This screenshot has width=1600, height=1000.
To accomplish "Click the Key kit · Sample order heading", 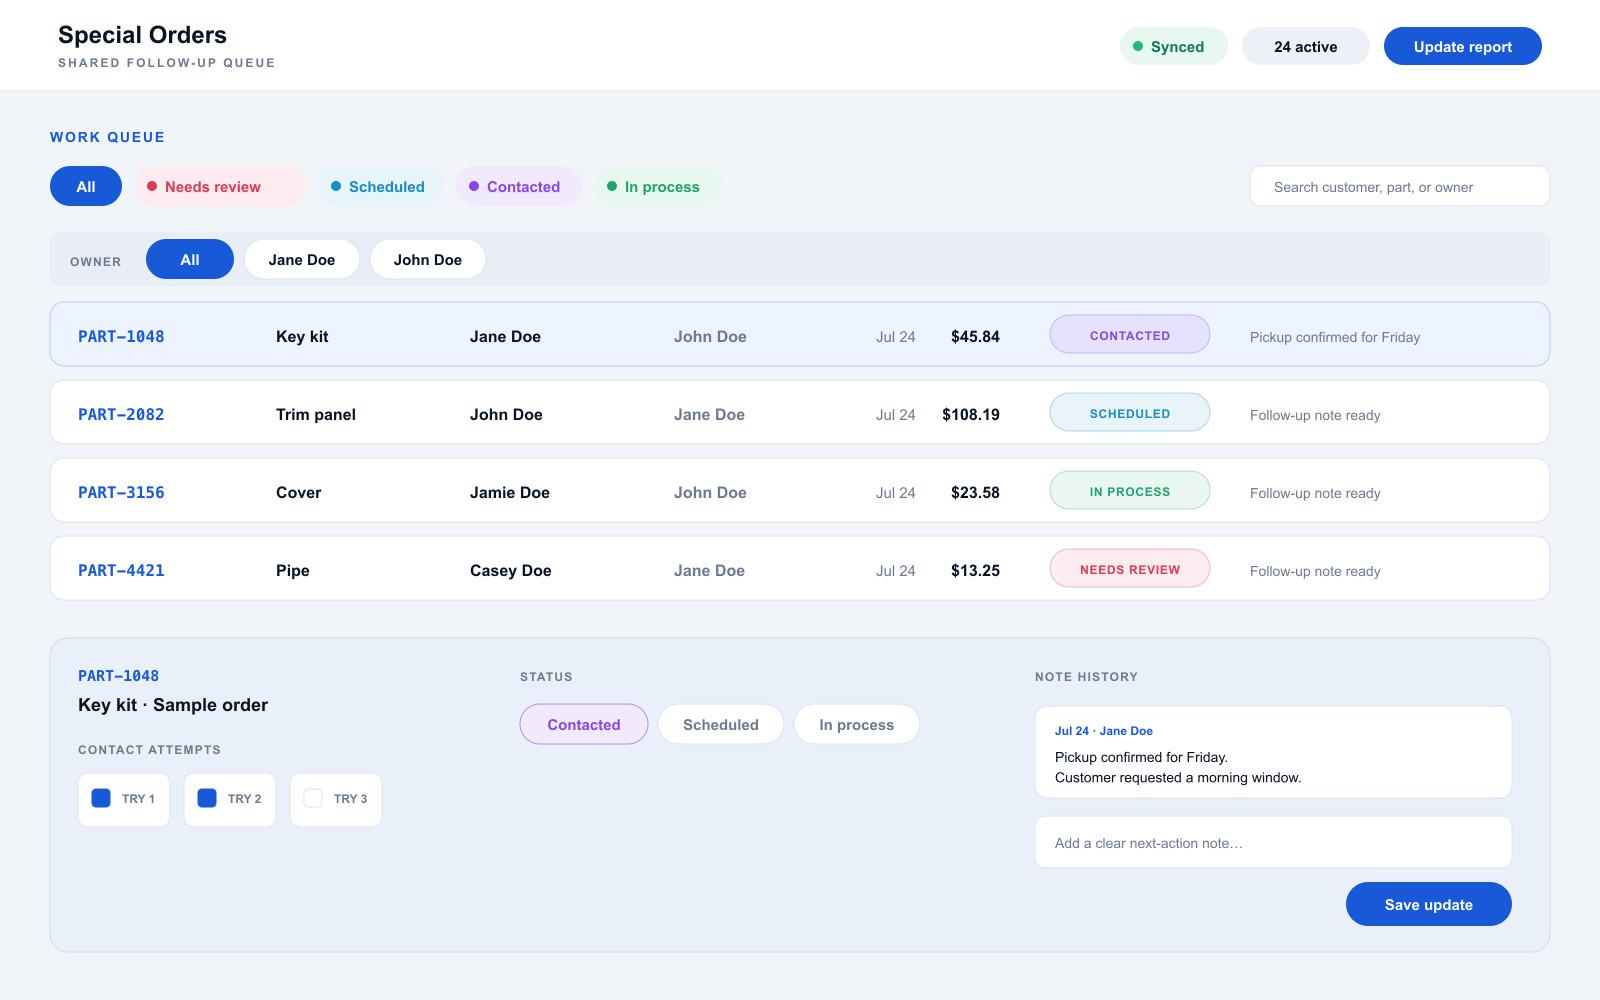I will (x=173, y=704).
